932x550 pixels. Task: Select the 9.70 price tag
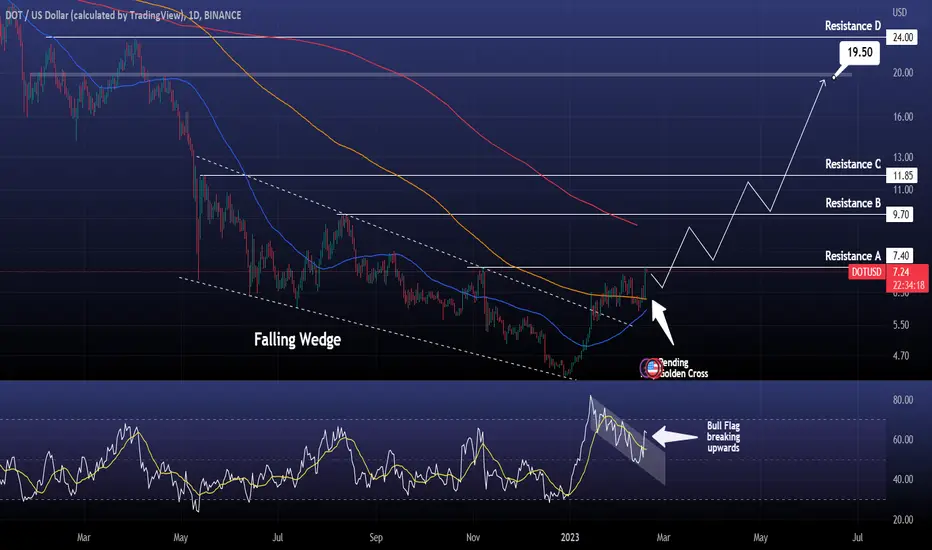900,215
